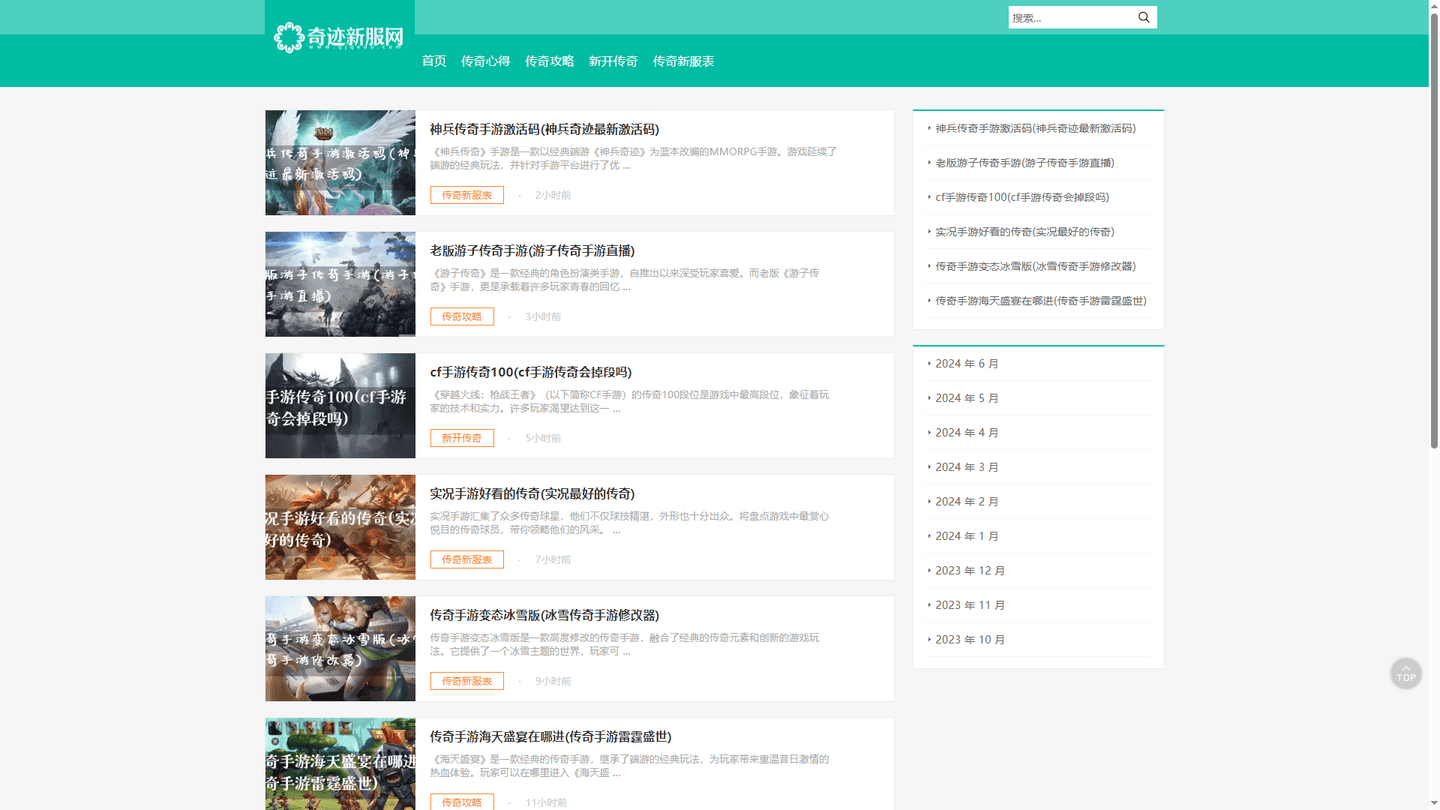1440x810 pixels.
Task: Open the 传奇新服表 navigation item
Action: click(683, 61)
